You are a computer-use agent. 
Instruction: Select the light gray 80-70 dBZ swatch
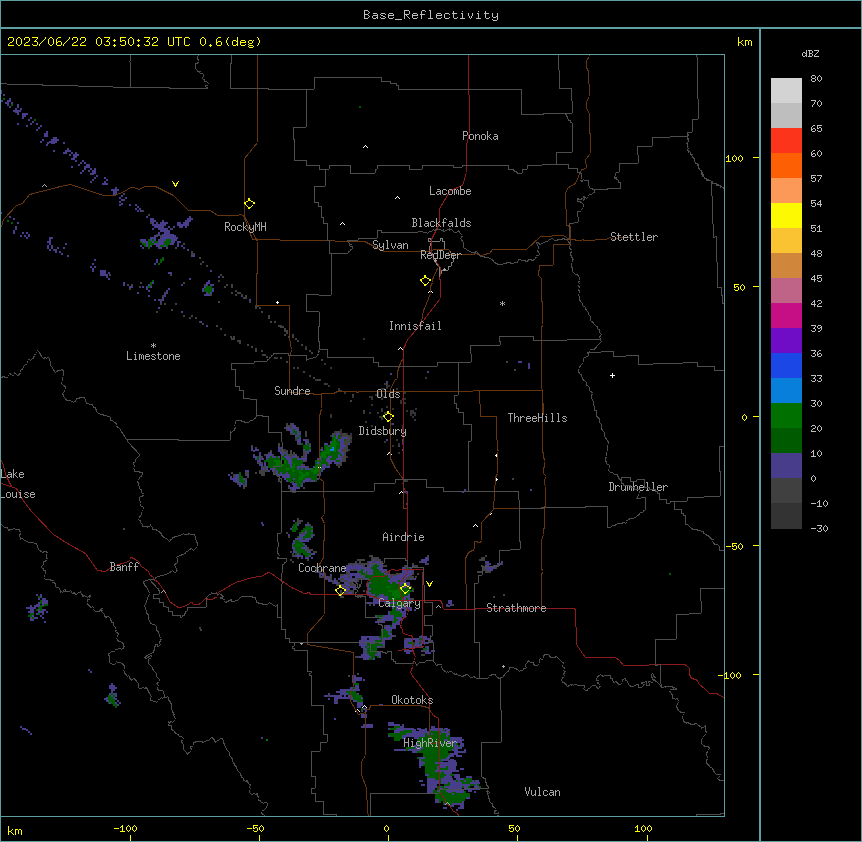(x=786, y=91)
